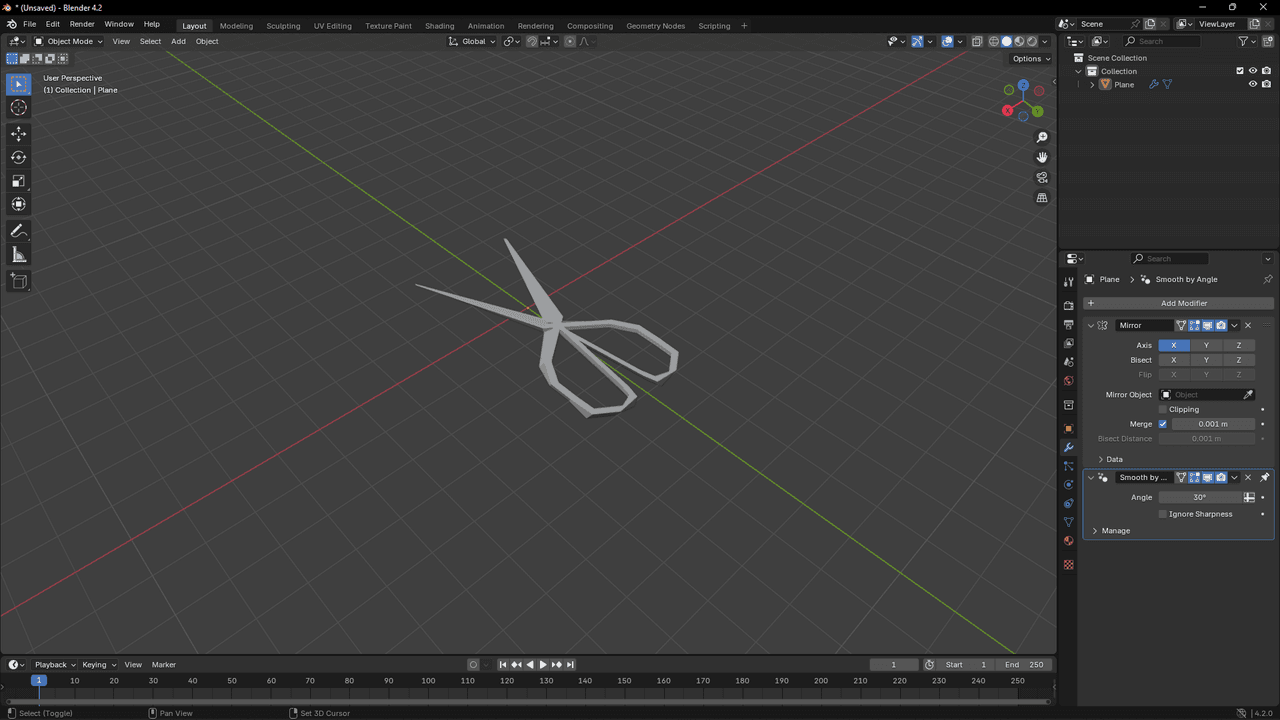Select the Measure tool
The height and width of the screenshot is (720, 1280).
[19, 255]
